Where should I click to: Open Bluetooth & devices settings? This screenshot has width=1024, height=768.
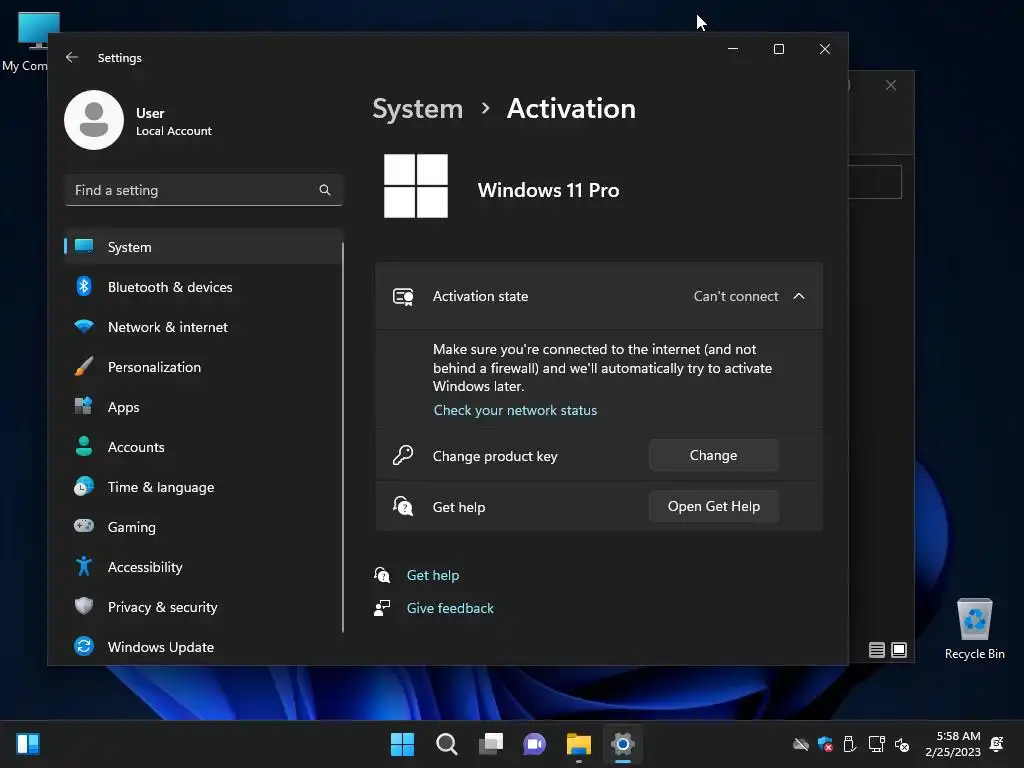pos(203,287)
